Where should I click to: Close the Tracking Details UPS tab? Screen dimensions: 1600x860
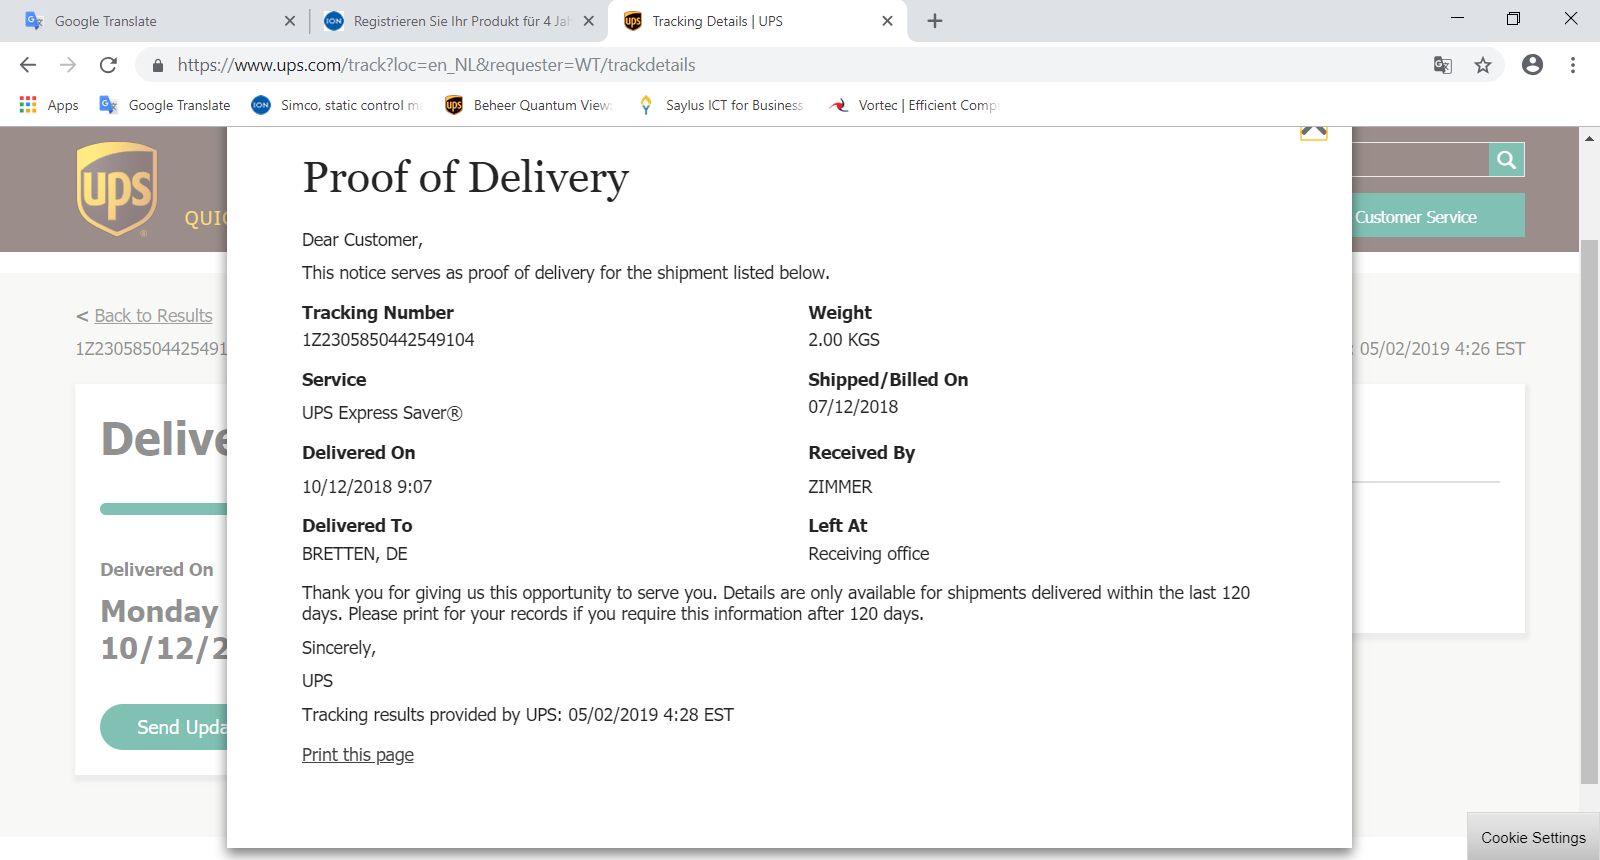click(887, 21)
